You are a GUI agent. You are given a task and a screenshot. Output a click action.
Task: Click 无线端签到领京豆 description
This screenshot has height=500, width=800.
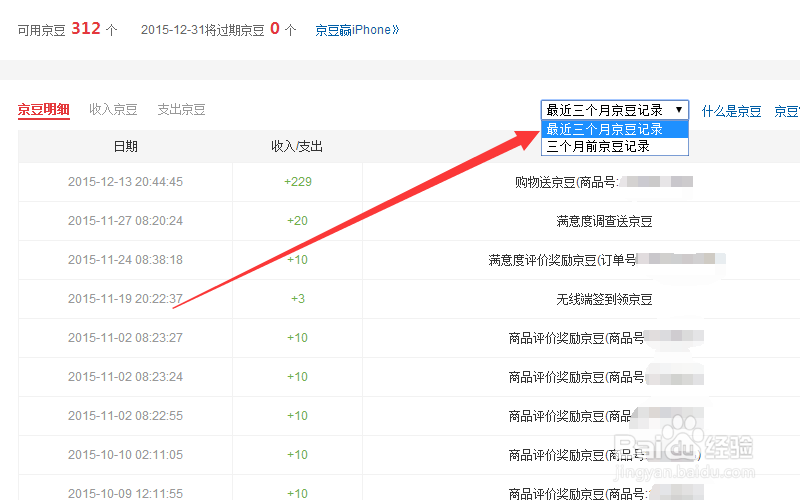point(604,299)
